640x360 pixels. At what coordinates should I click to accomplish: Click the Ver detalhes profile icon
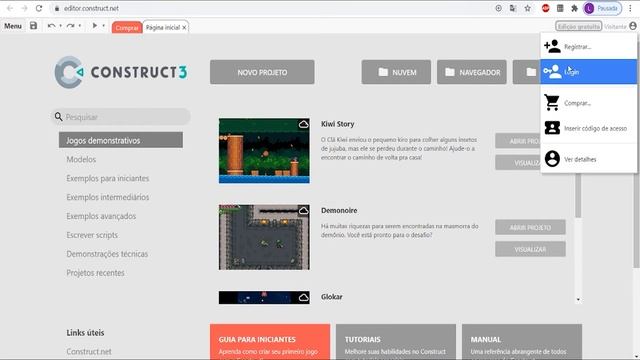[x=552, y=159]
